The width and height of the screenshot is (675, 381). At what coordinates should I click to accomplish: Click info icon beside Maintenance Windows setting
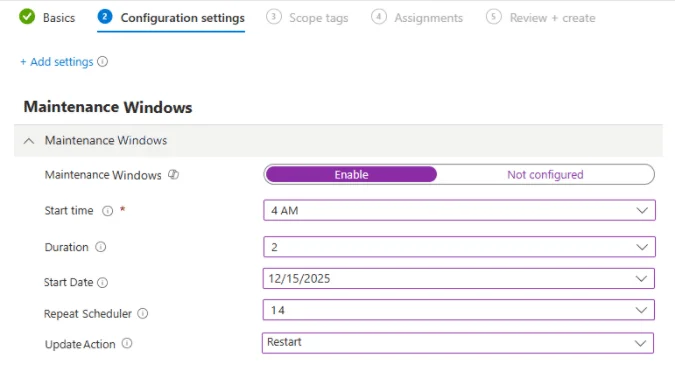coord(173,174)
